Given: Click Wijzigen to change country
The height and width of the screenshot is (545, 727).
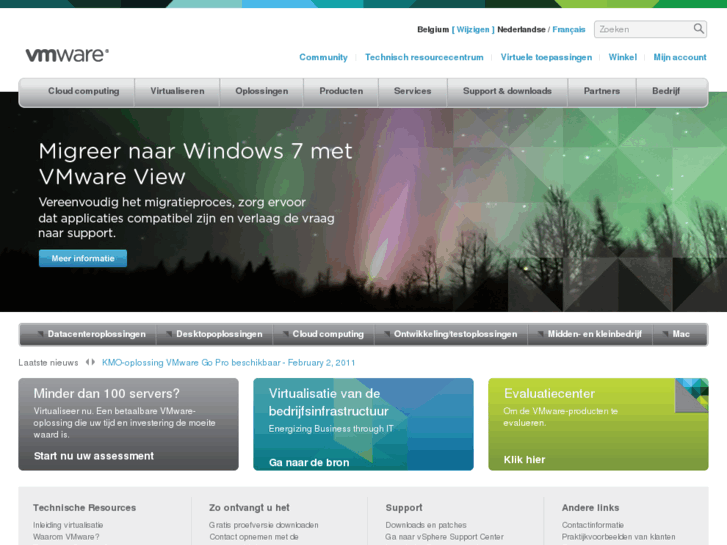Looking at the screenshot, I should [x=473, y=29].
